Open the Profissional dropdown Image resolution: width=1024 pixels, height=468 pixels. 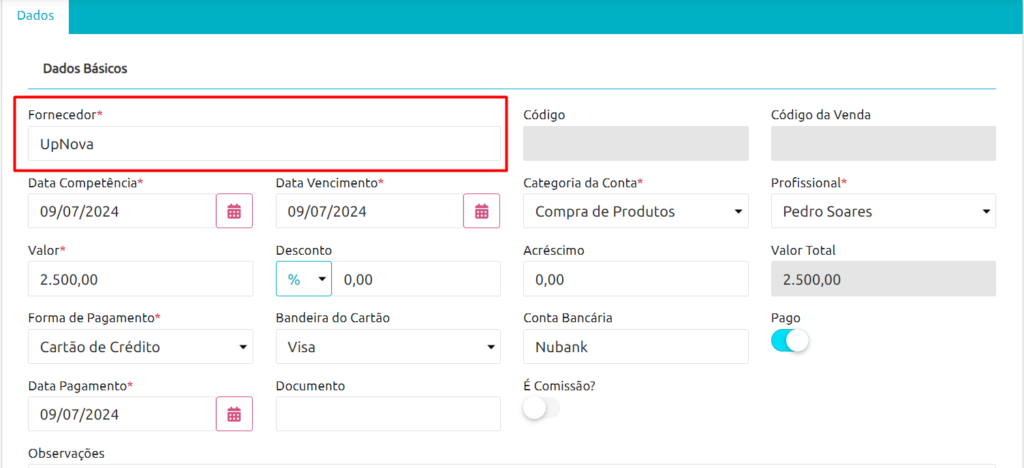(x=883, y=211)
